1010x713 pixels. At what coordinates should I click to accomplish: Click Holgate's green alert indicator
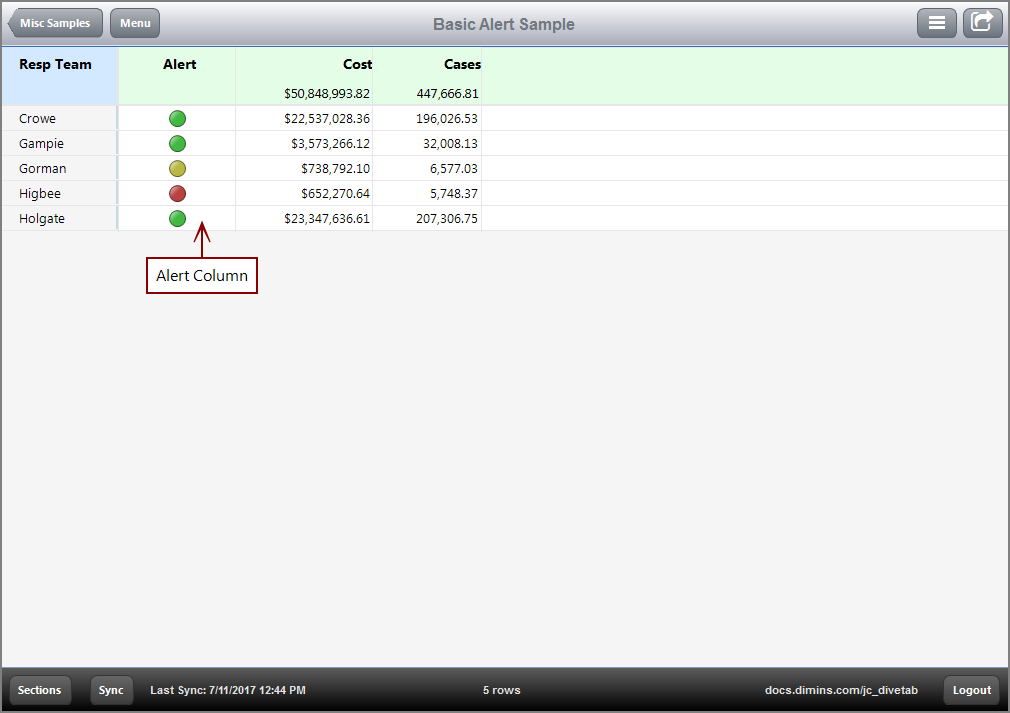178,219
